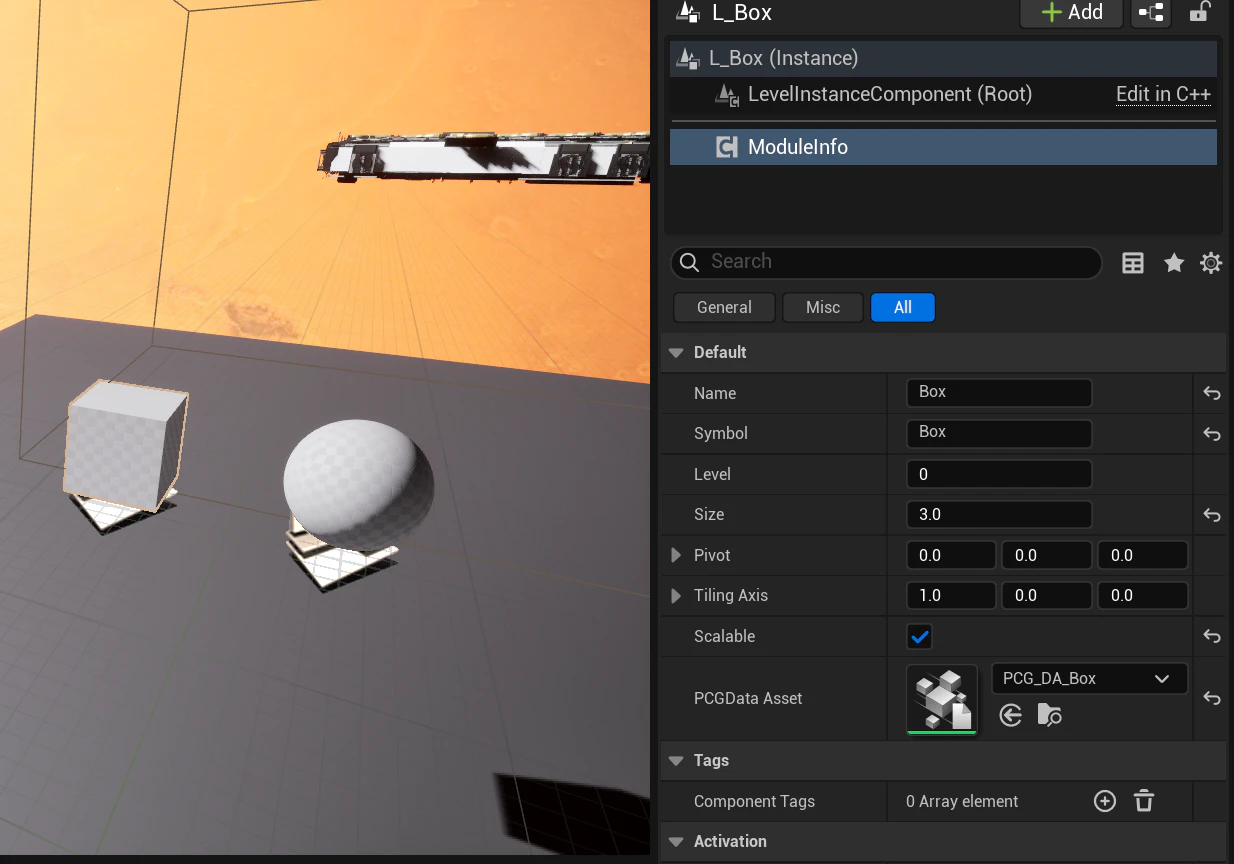
Task: Click the Level value field
Action: point(999,474)
